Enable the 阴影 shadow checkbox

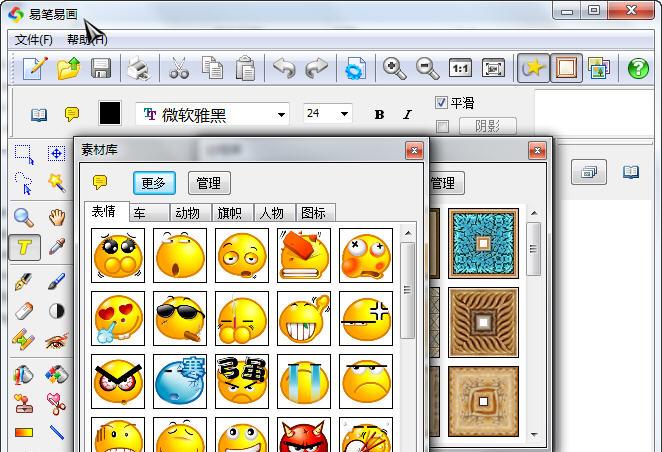(x=441, y=126)
